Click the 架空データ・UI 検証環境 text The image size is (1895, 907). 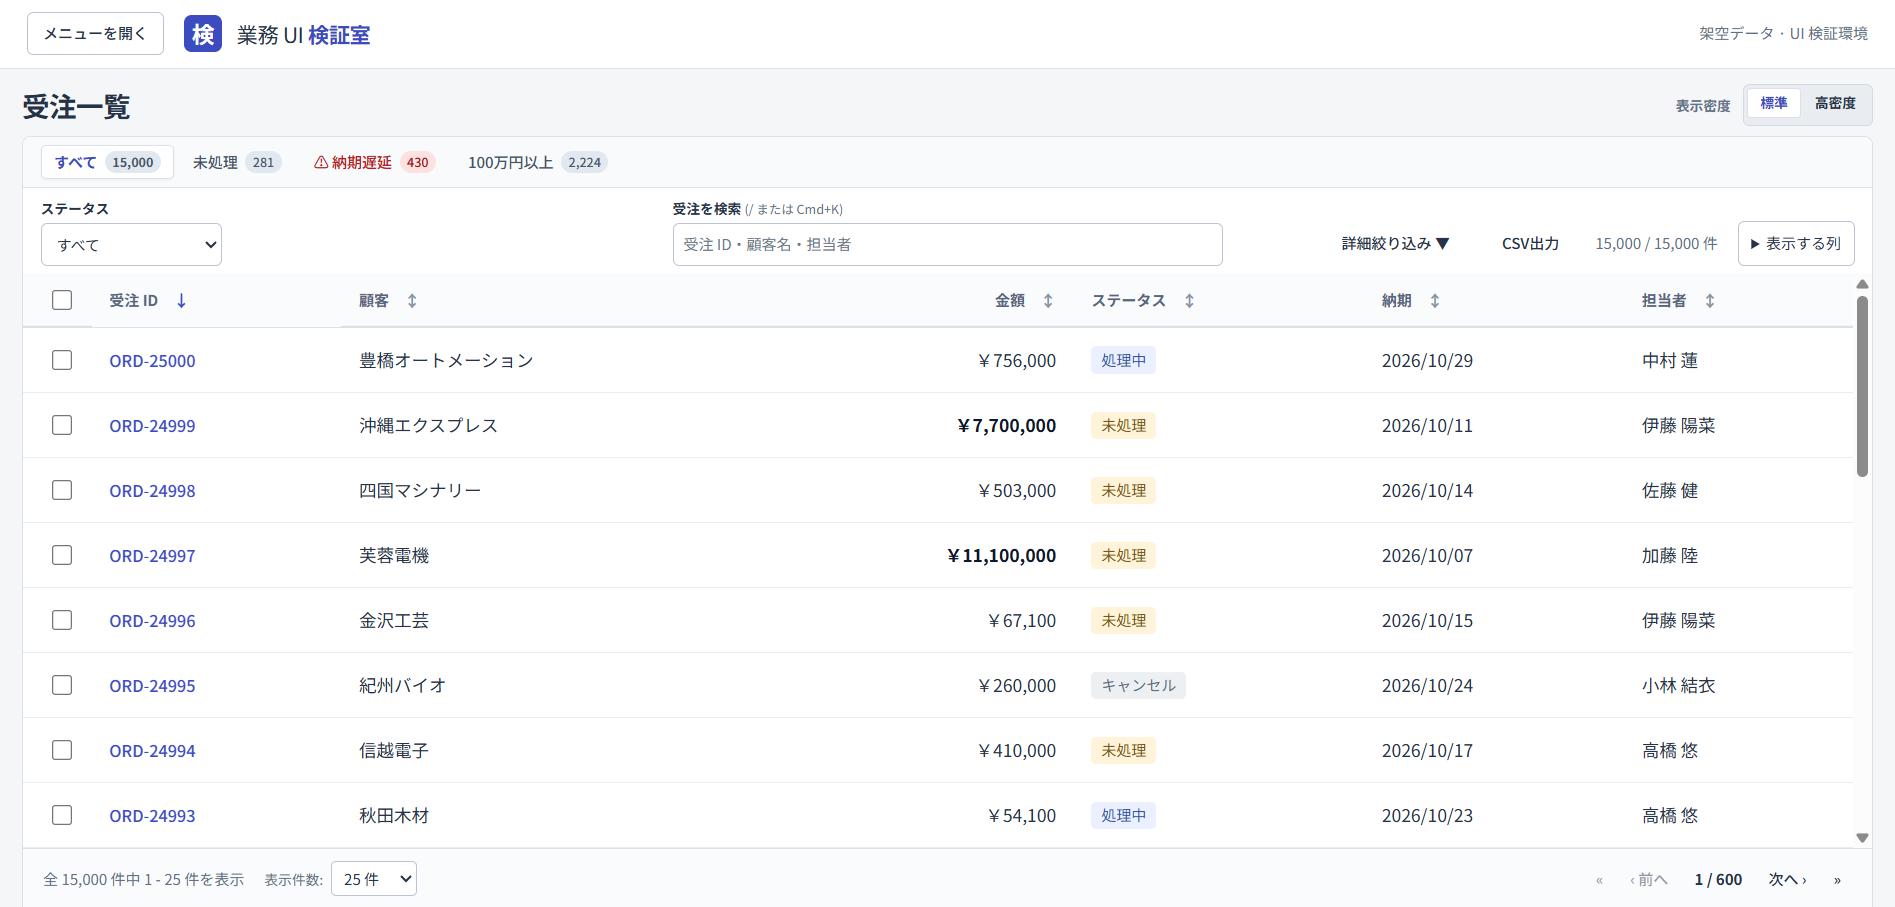[1783, 34]
